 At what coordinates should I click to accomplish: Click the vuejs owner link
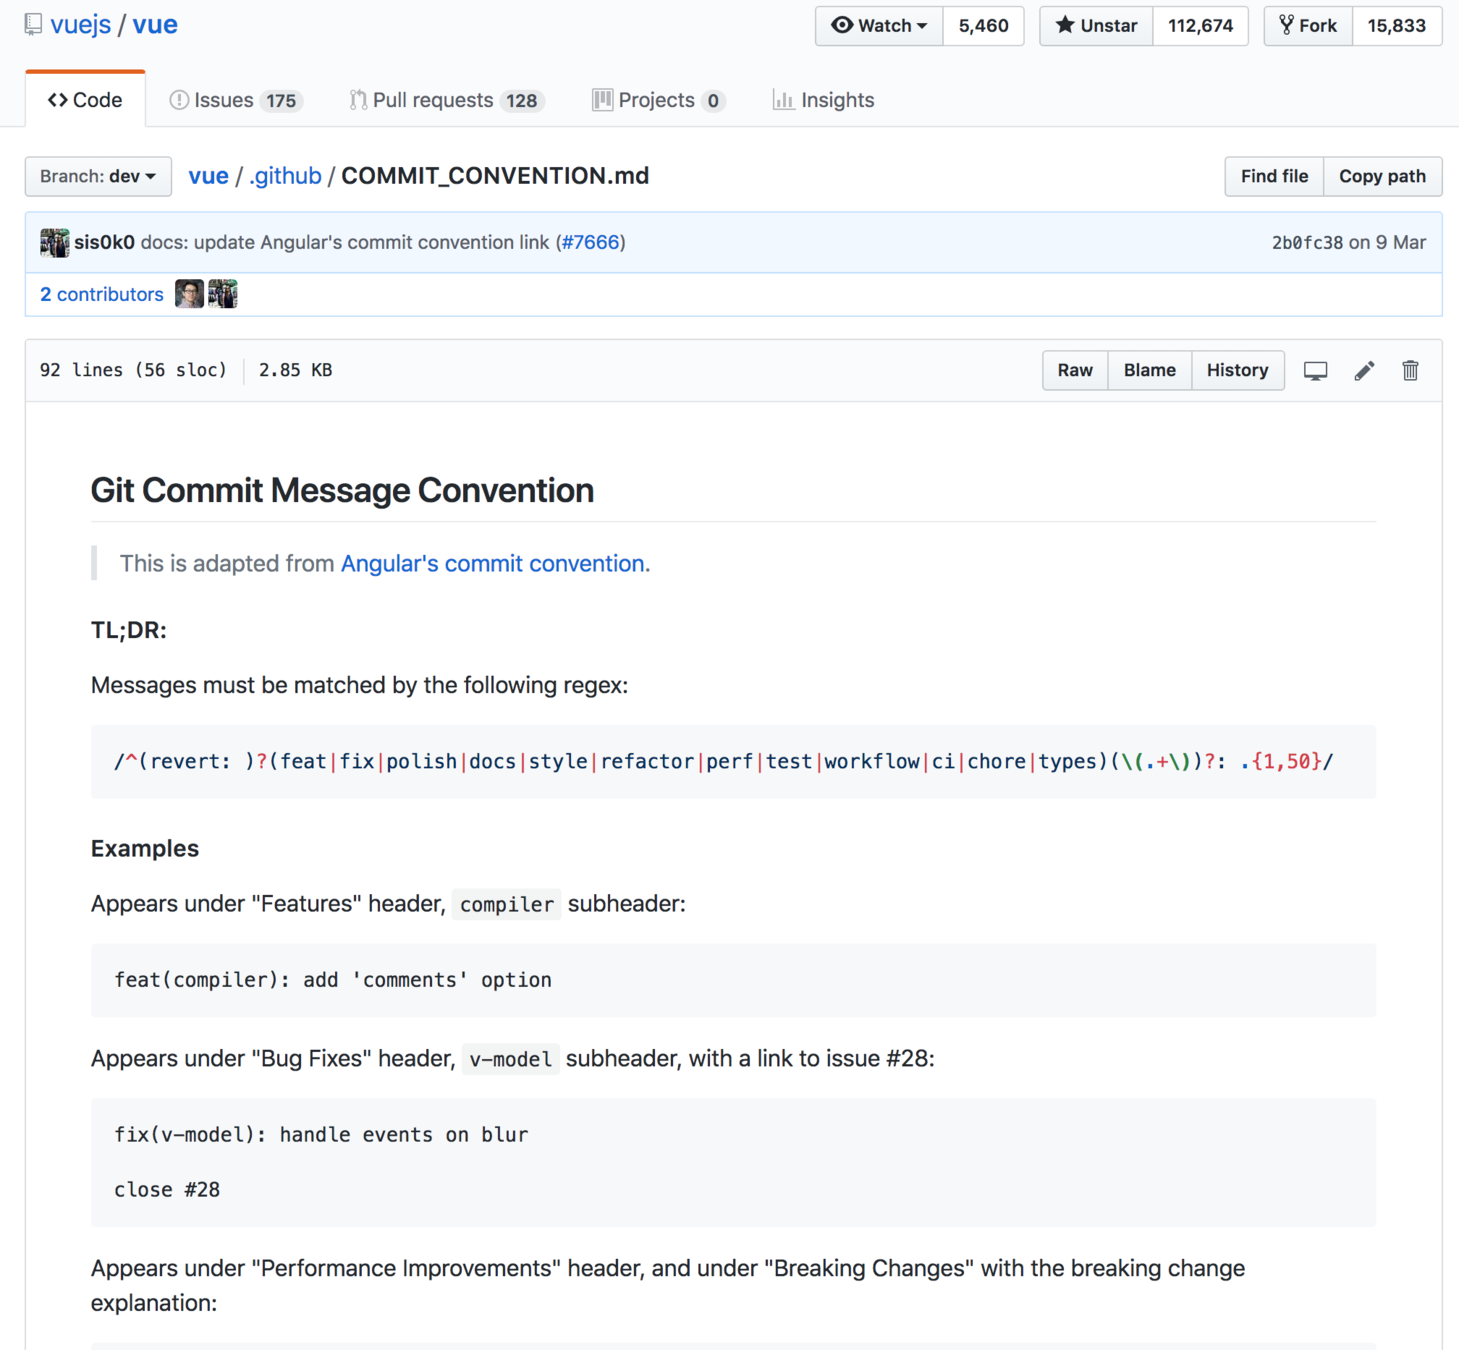[80, 24]
